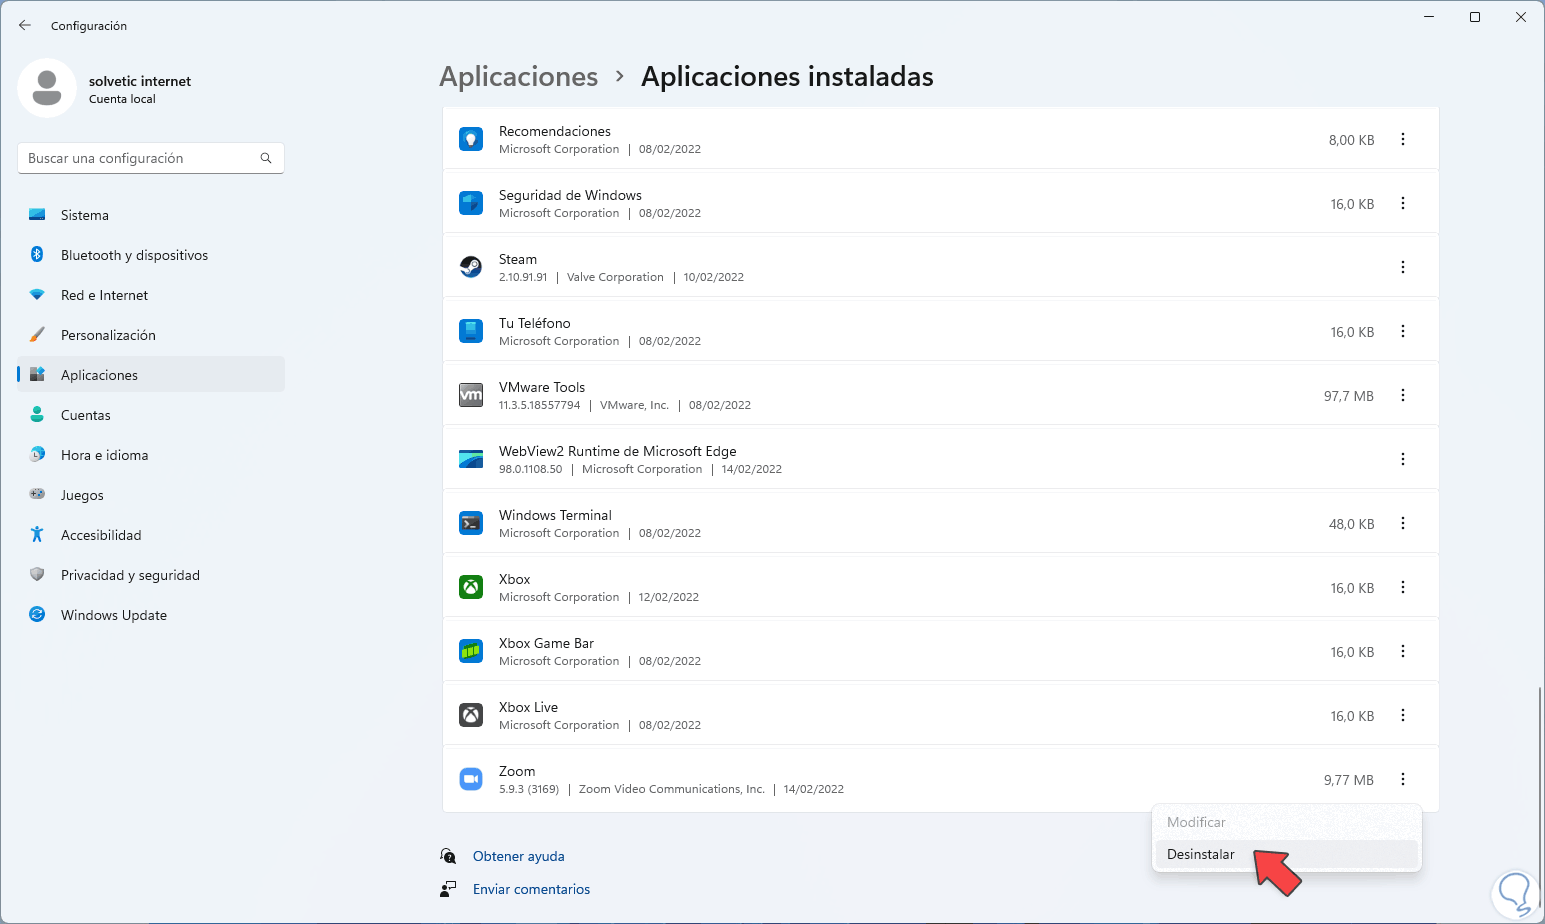Expand options menu for Xbox Live

pos(1403,715)
